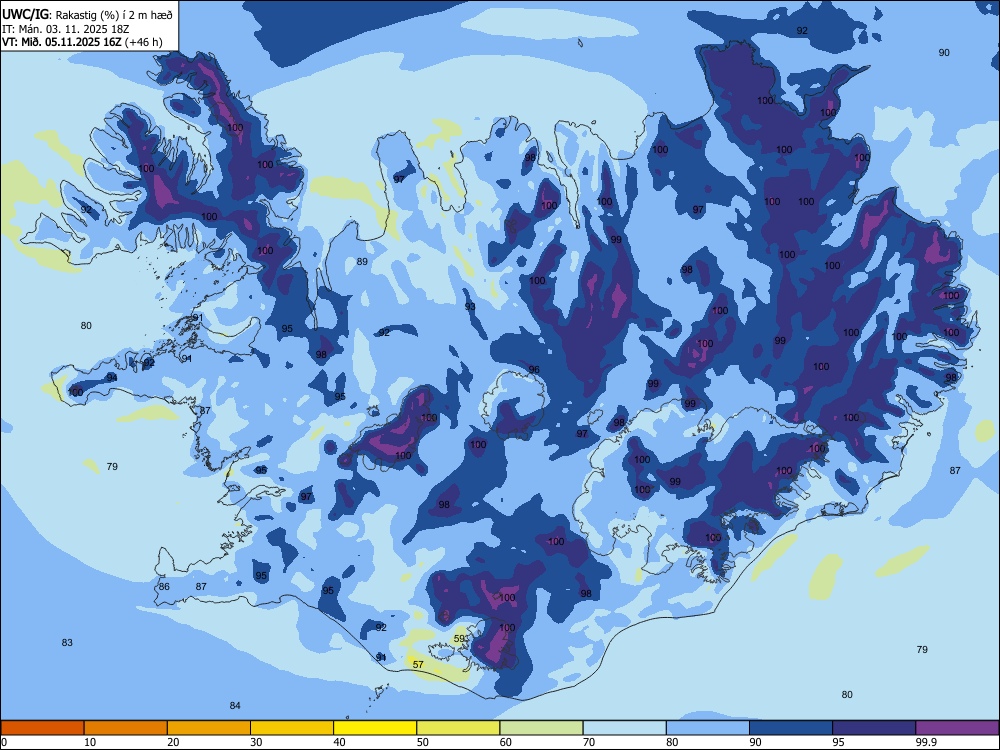Viewport: 1000px width, 750px height.
Task: Click the humidity value 93 on the map
Action: tap(470, 307)
